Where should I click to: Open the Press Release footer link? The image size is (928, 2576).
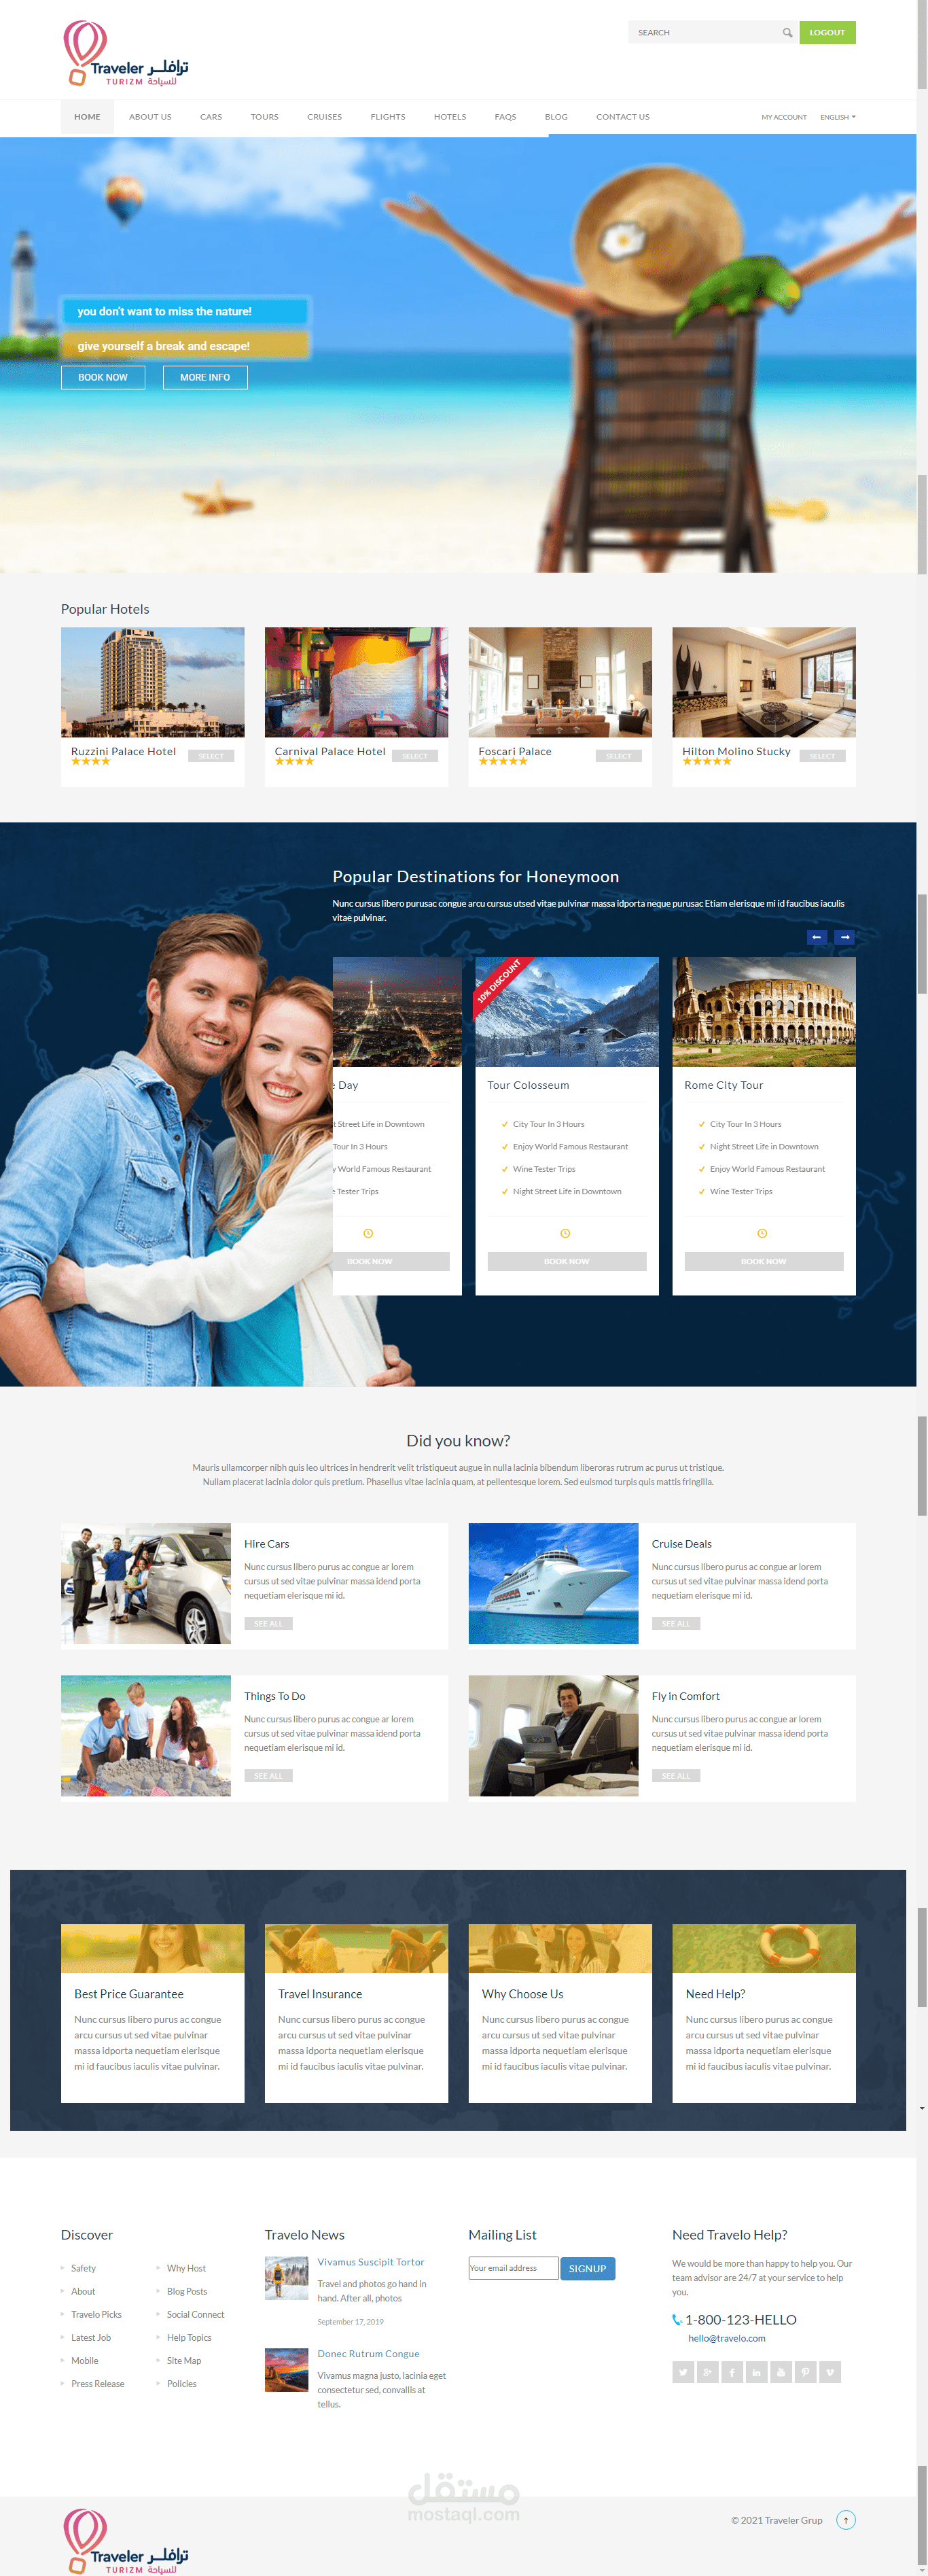point(98,2383)
